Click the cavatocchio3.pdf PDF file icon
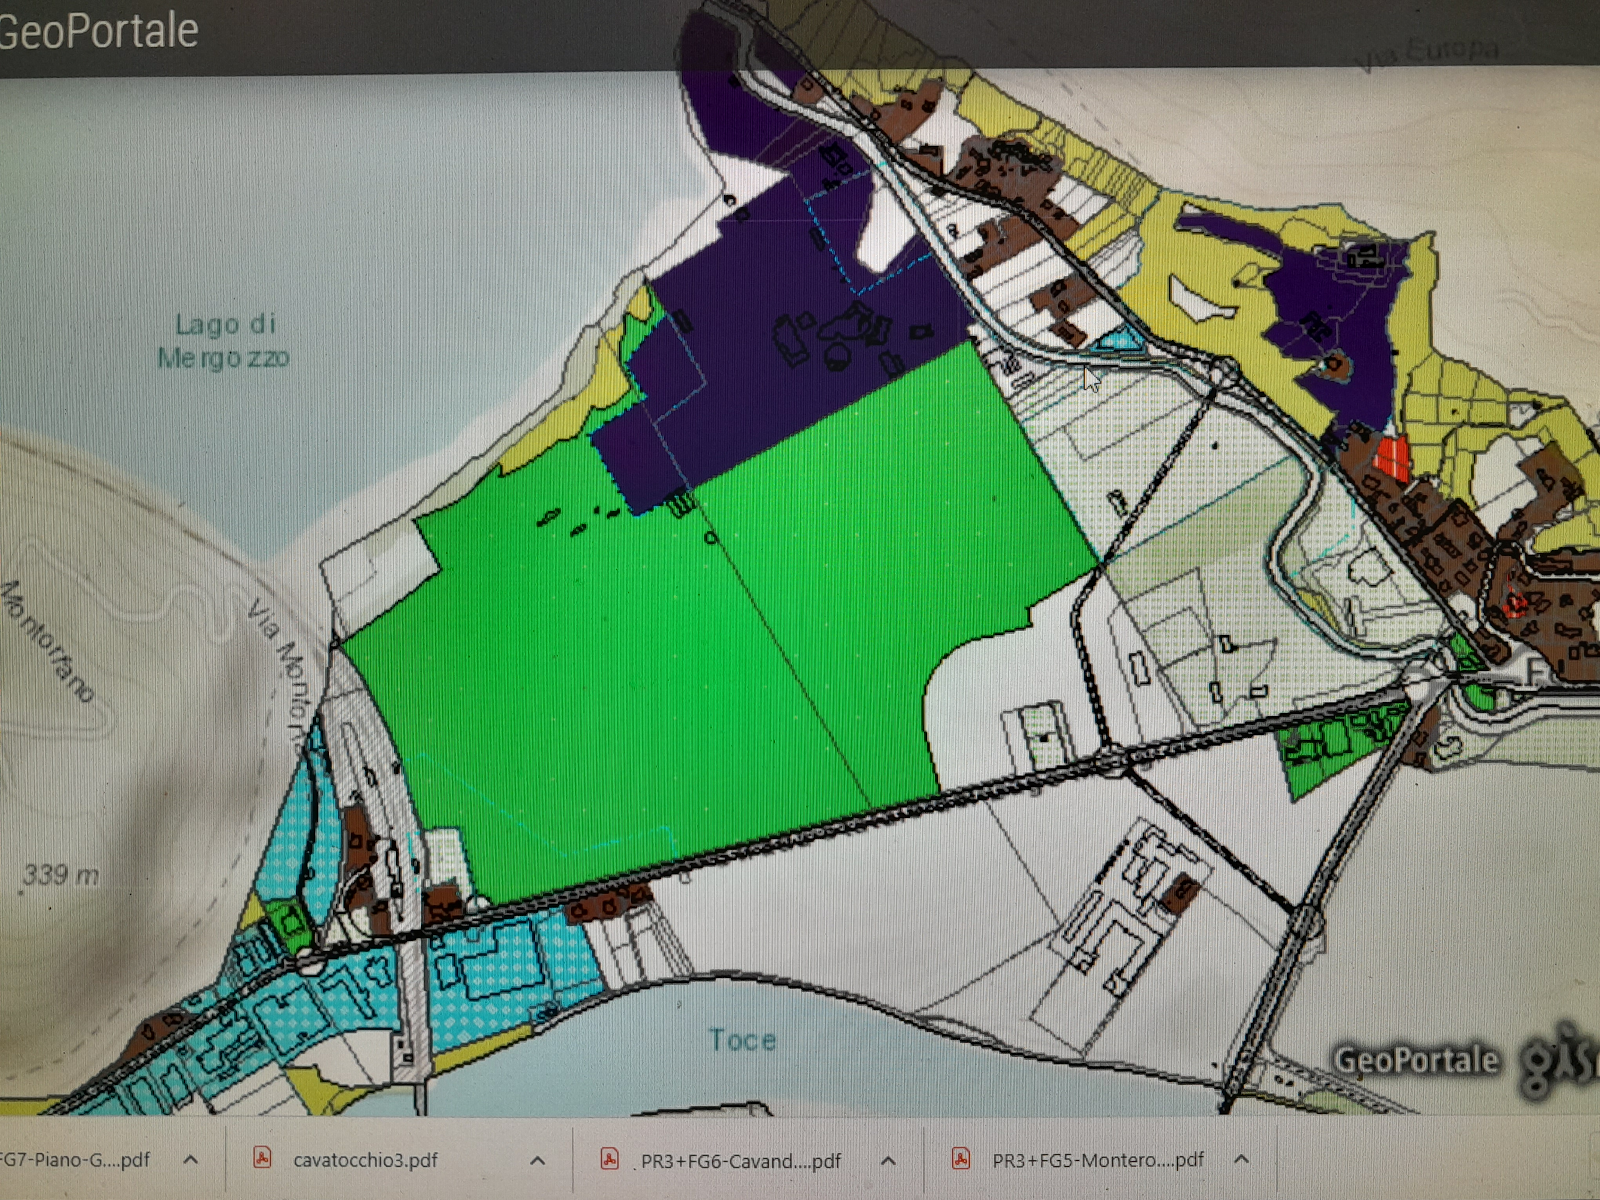 pyautogui.click(x=262, y=1159)
